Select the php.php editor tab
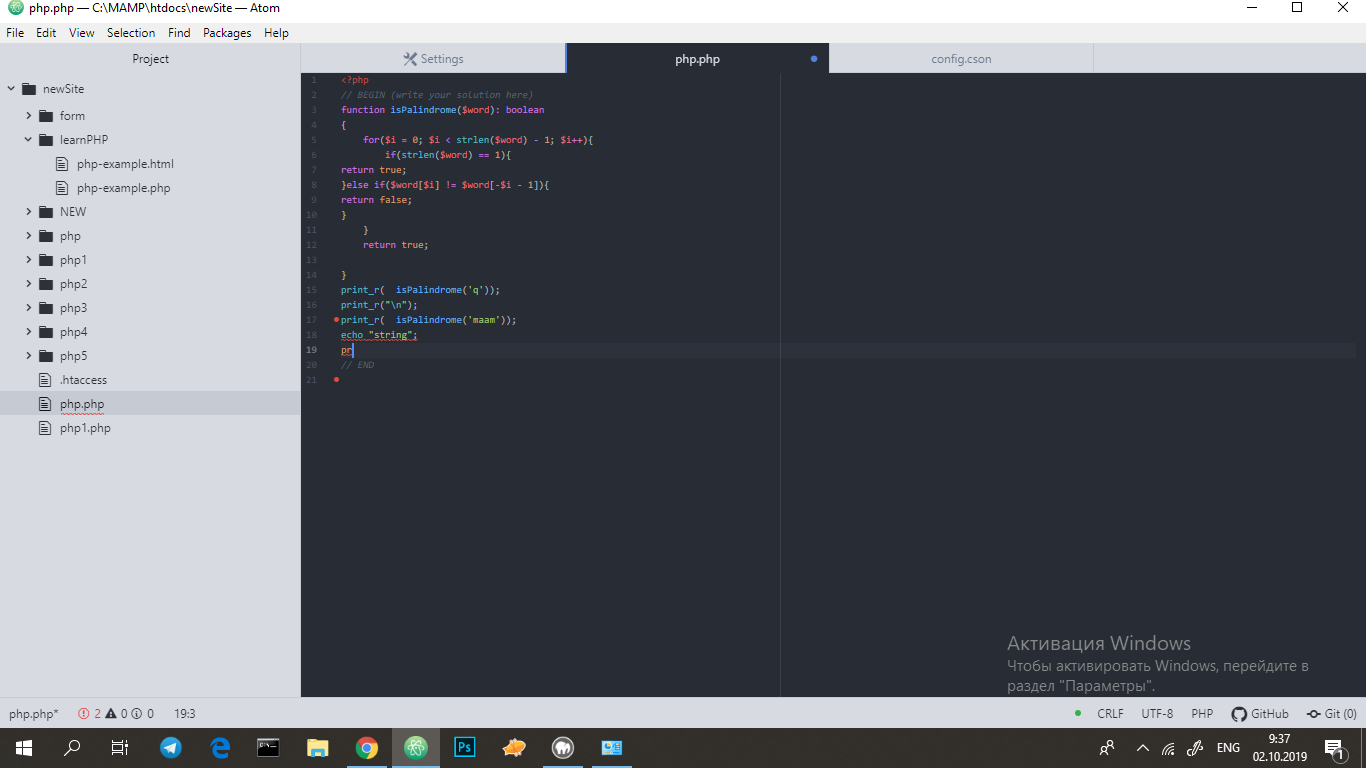 click(x=697, y=59)
